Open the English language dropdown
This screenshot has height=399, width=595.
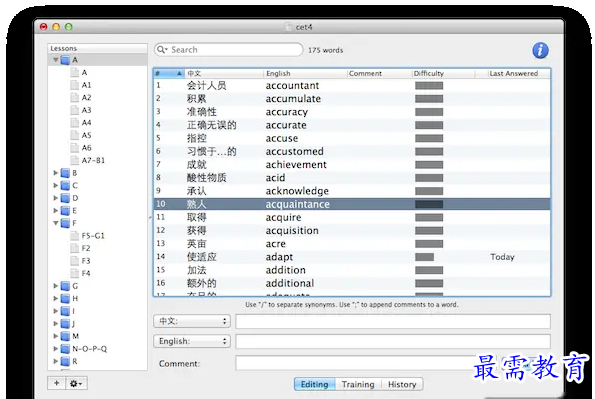point(192,341)
